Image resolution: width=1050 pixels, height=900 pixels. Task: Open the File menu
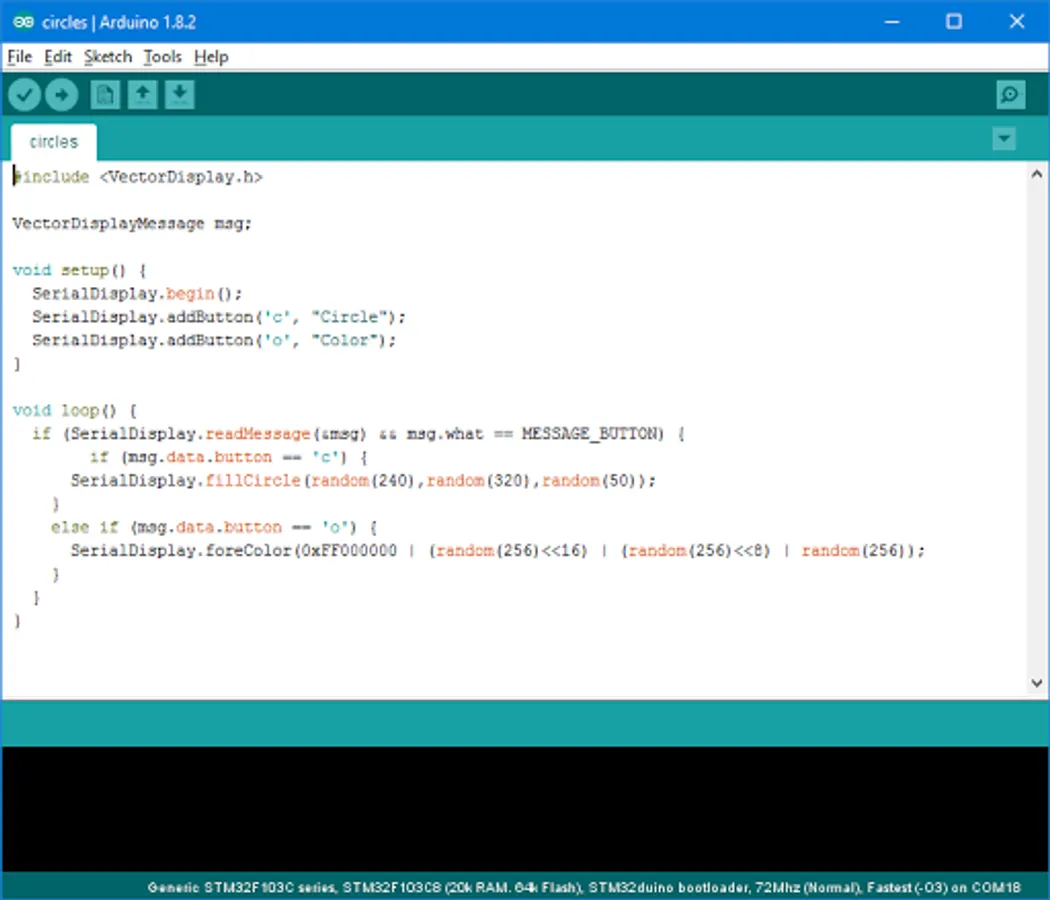pos(19,57)
